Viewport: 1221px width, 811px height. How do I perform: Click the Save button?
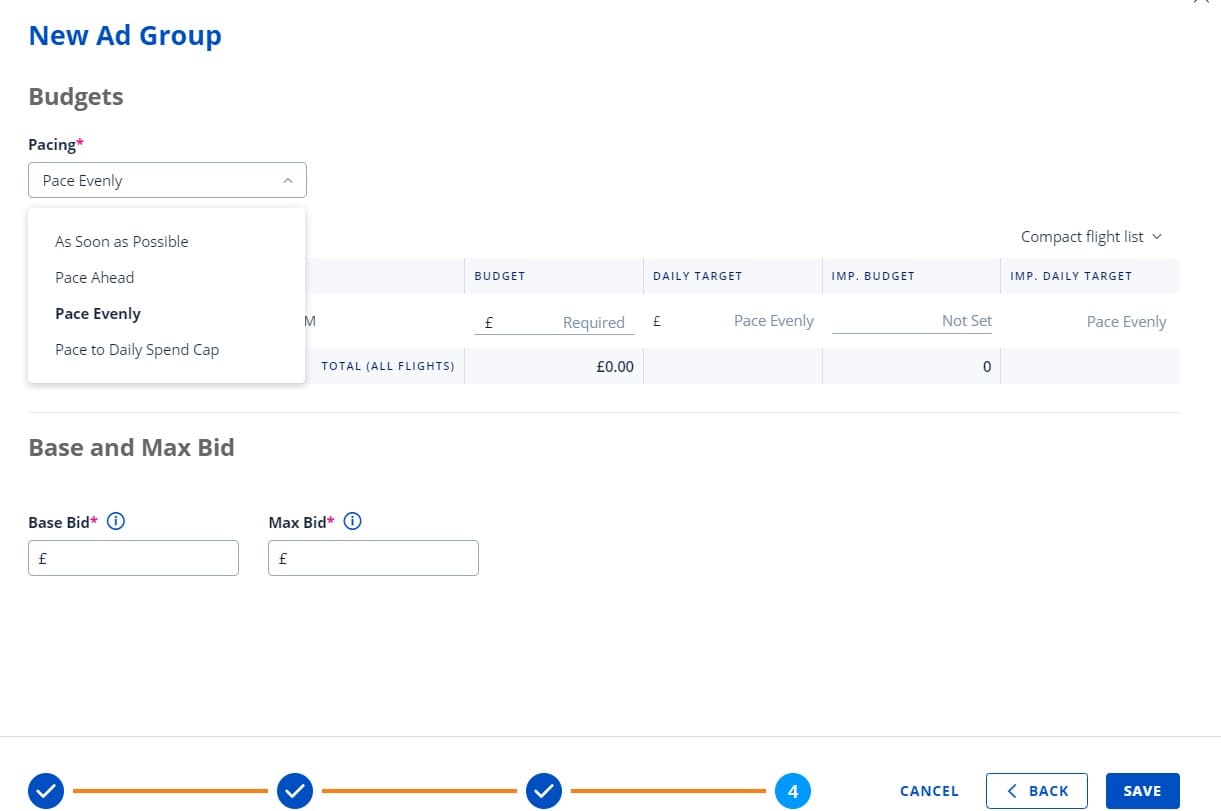pyautogui.click(x=1142, y=790)
